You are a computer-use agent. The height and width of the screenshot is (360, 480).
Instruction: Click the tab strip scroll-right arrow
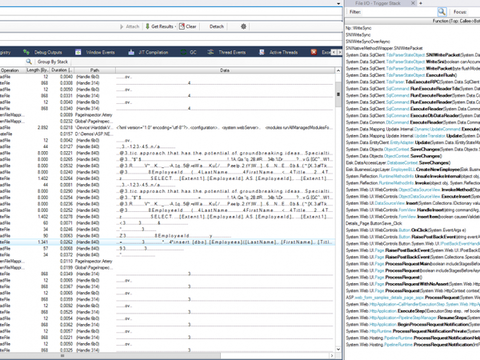coord(340,52)
